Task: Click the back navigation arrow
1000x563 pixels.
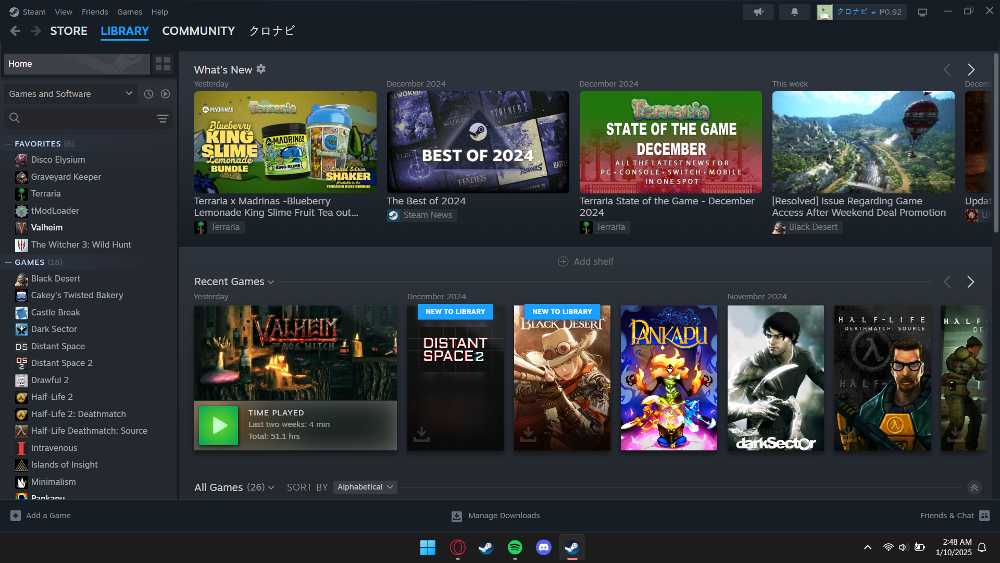Action: click(x=15, y=31)
